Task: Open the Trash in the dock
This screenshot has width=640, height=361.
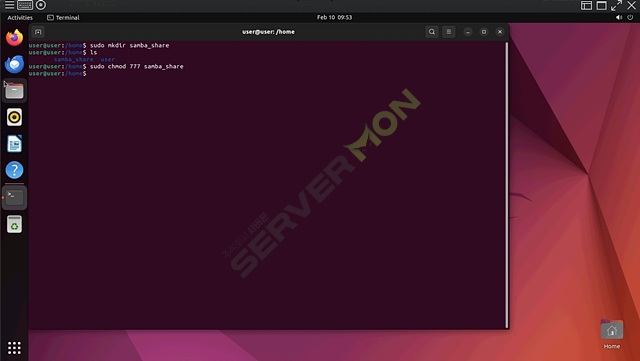Action: pyautogui.click(x=14, y=224)
